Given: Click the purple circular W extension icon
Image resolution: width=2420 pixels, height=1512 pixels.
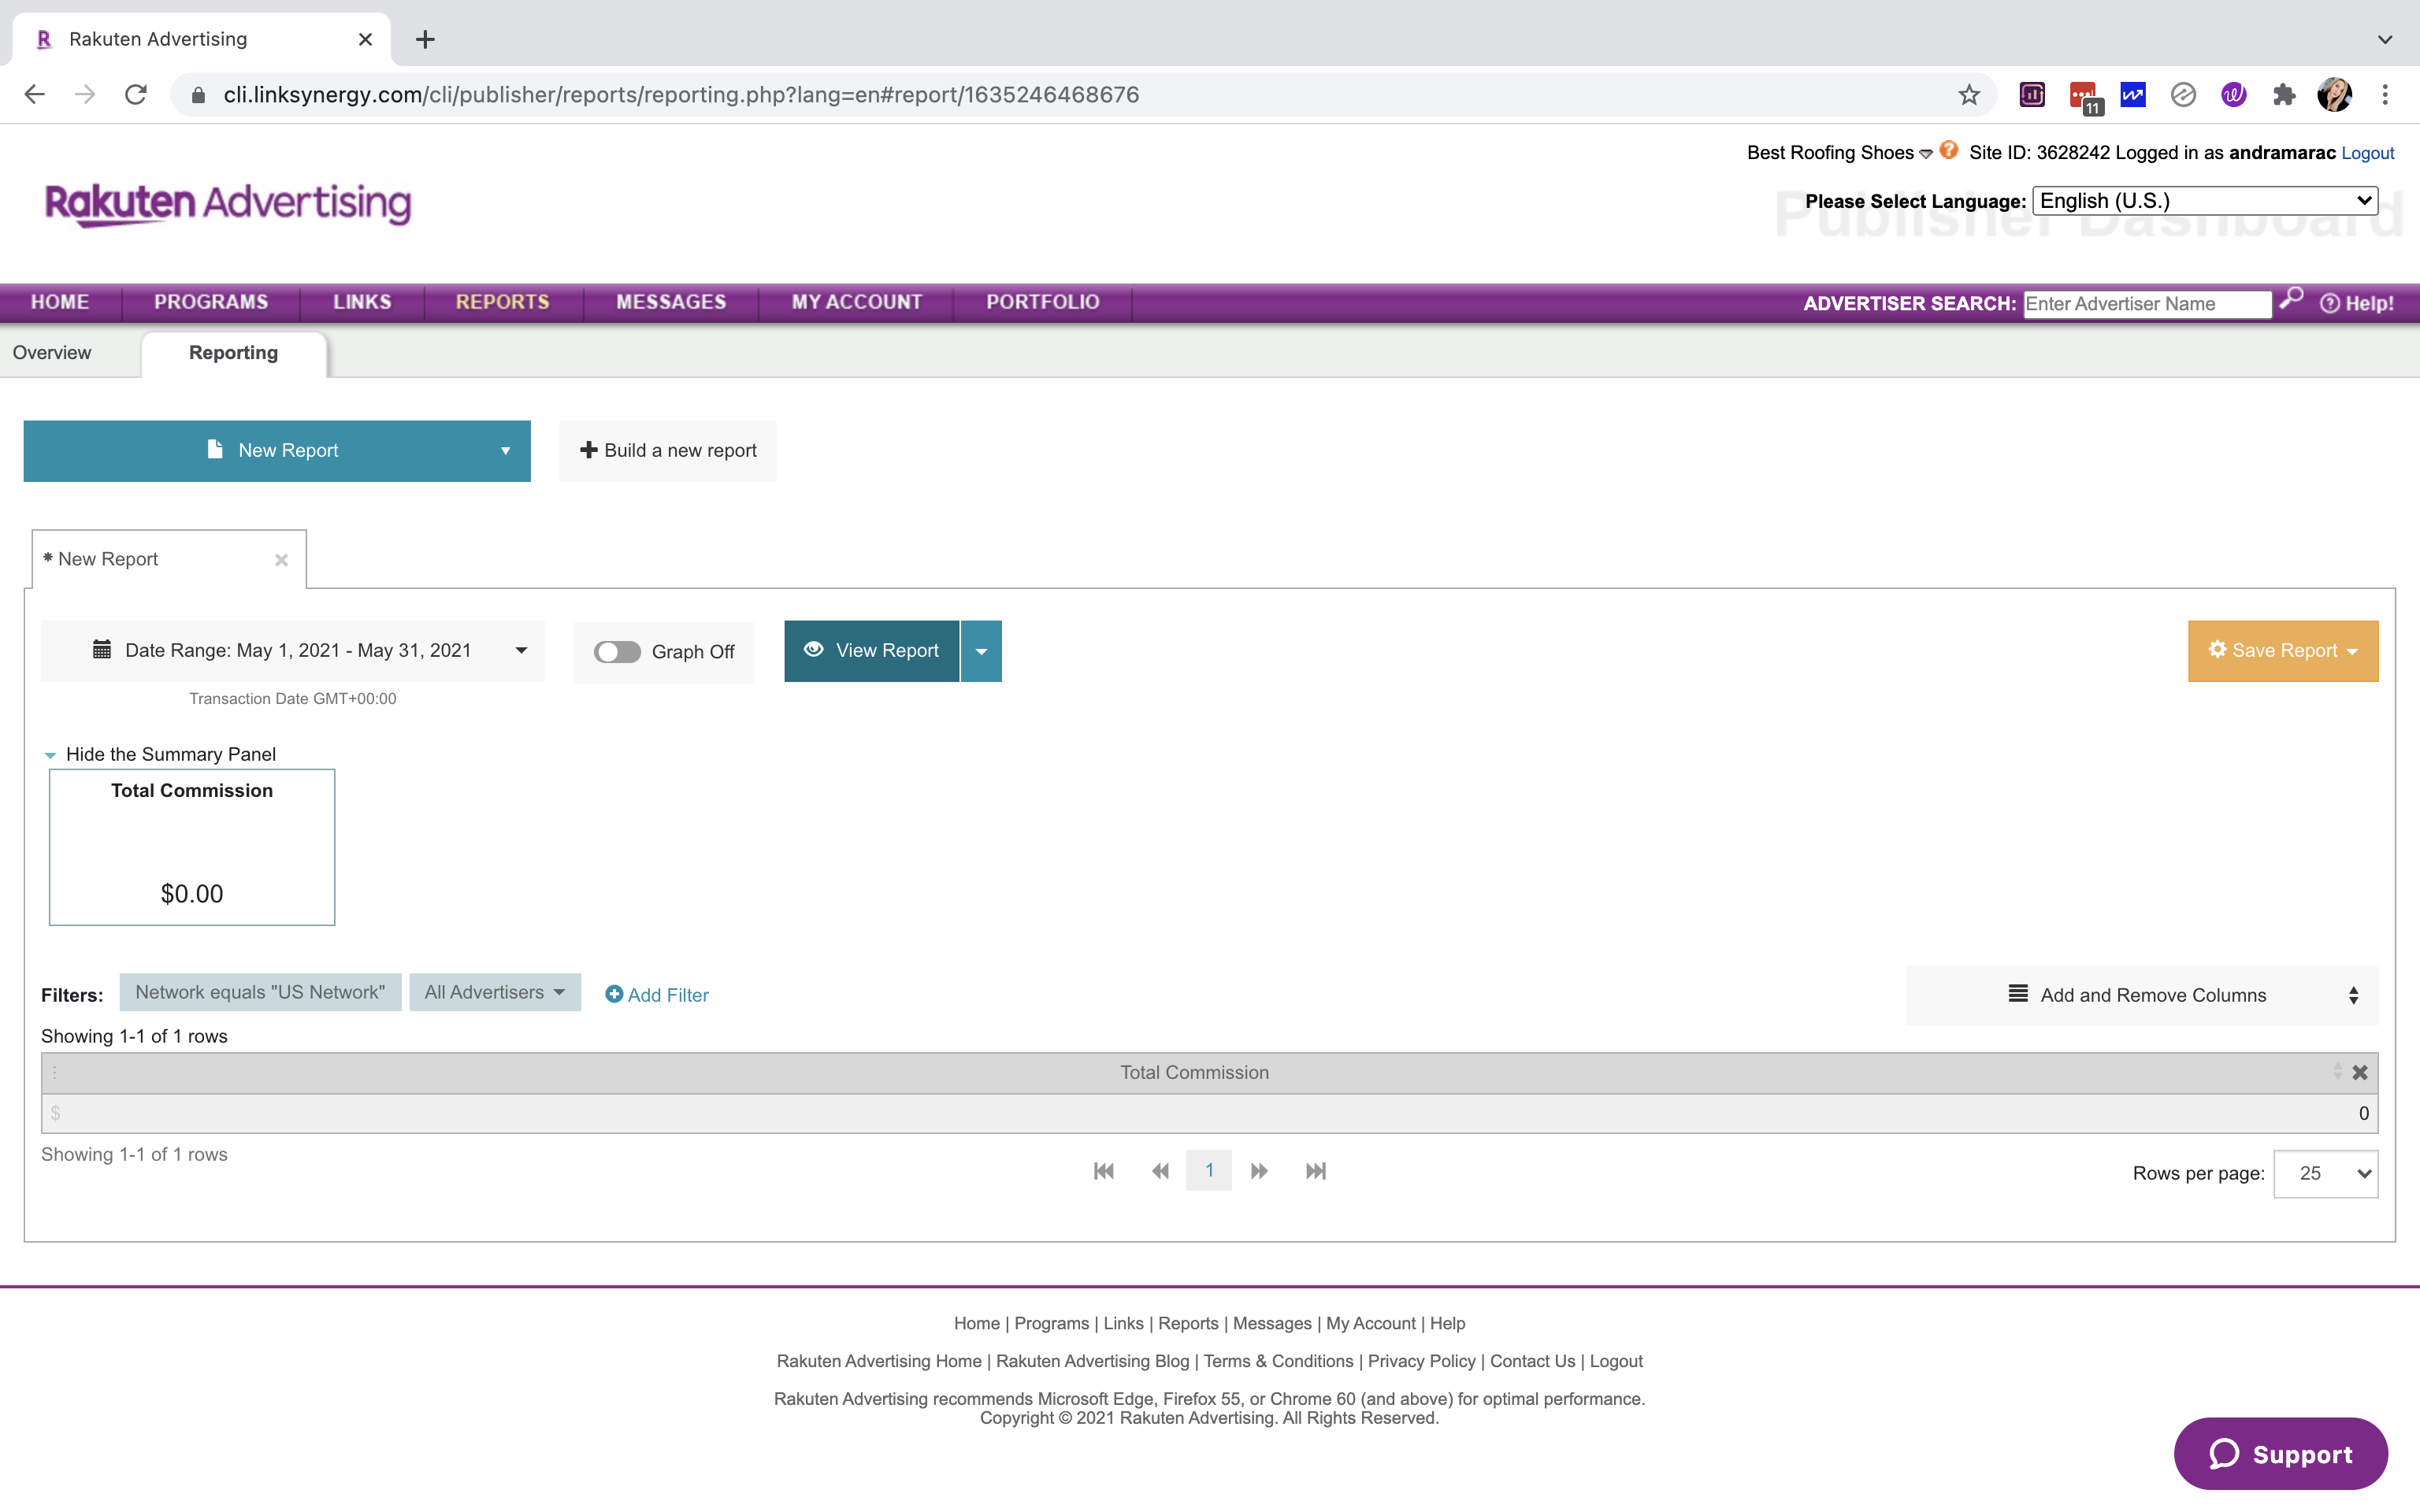Looking at the screenshot, I should point(2234,95).
